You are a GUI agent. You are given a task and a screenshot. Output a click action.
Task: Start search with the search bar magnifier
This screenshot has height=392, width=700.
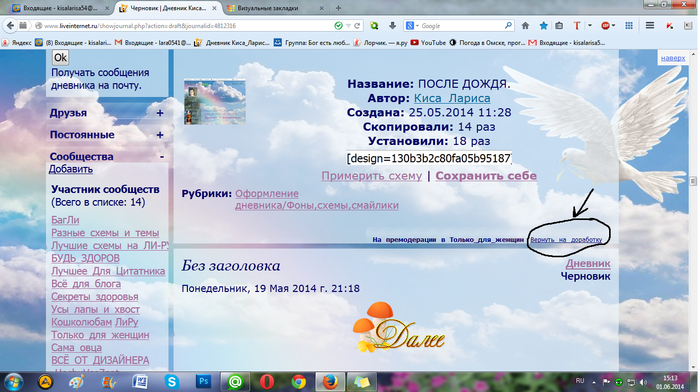coord(508,26)
